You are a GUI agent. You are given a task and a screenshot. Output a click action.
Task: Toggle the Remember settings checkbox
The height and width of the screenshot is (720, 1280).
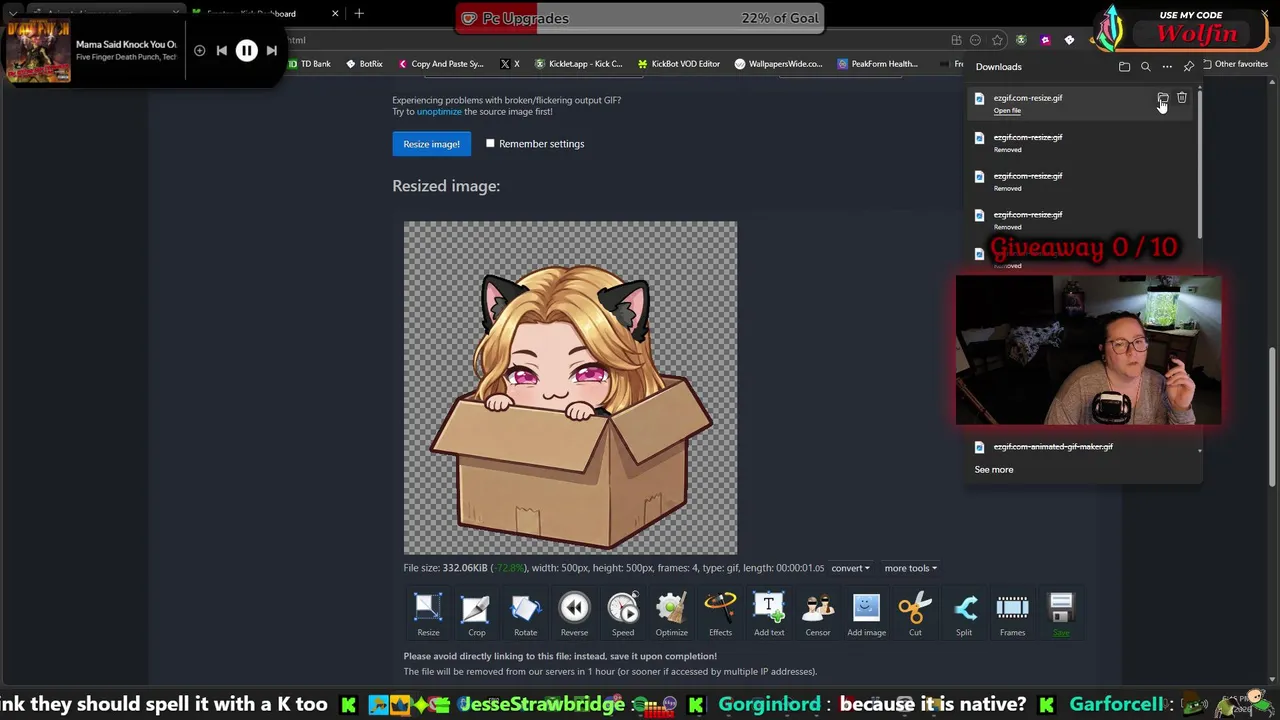click(490, 144)
